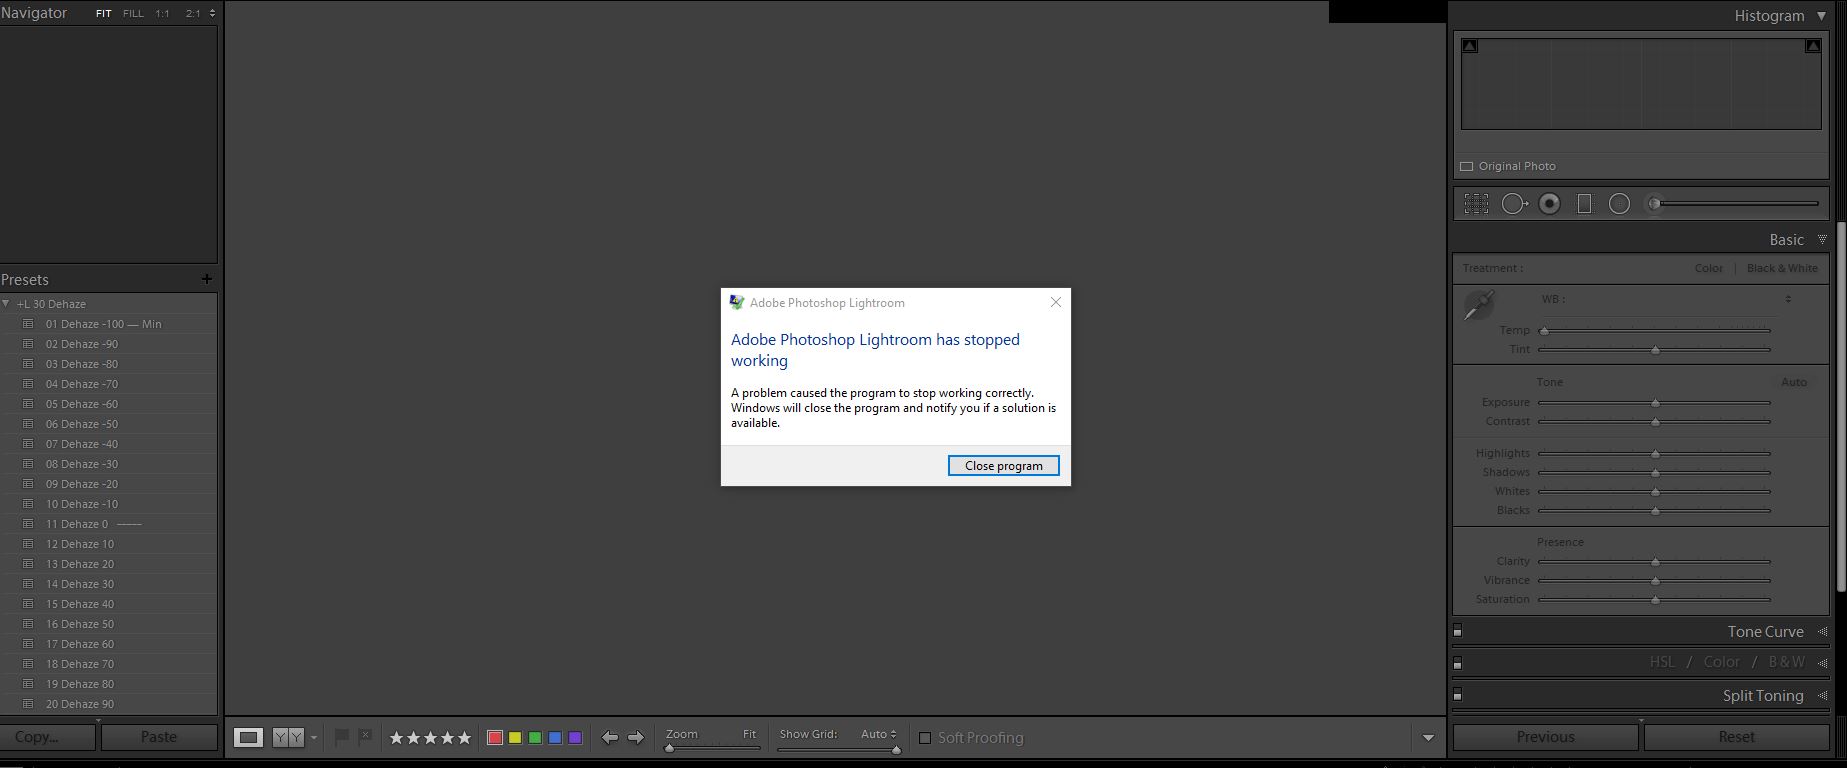1847x768 pixels.
Task: Click the Loupe view icon in toolbar
Action: (x=248, y=738)
